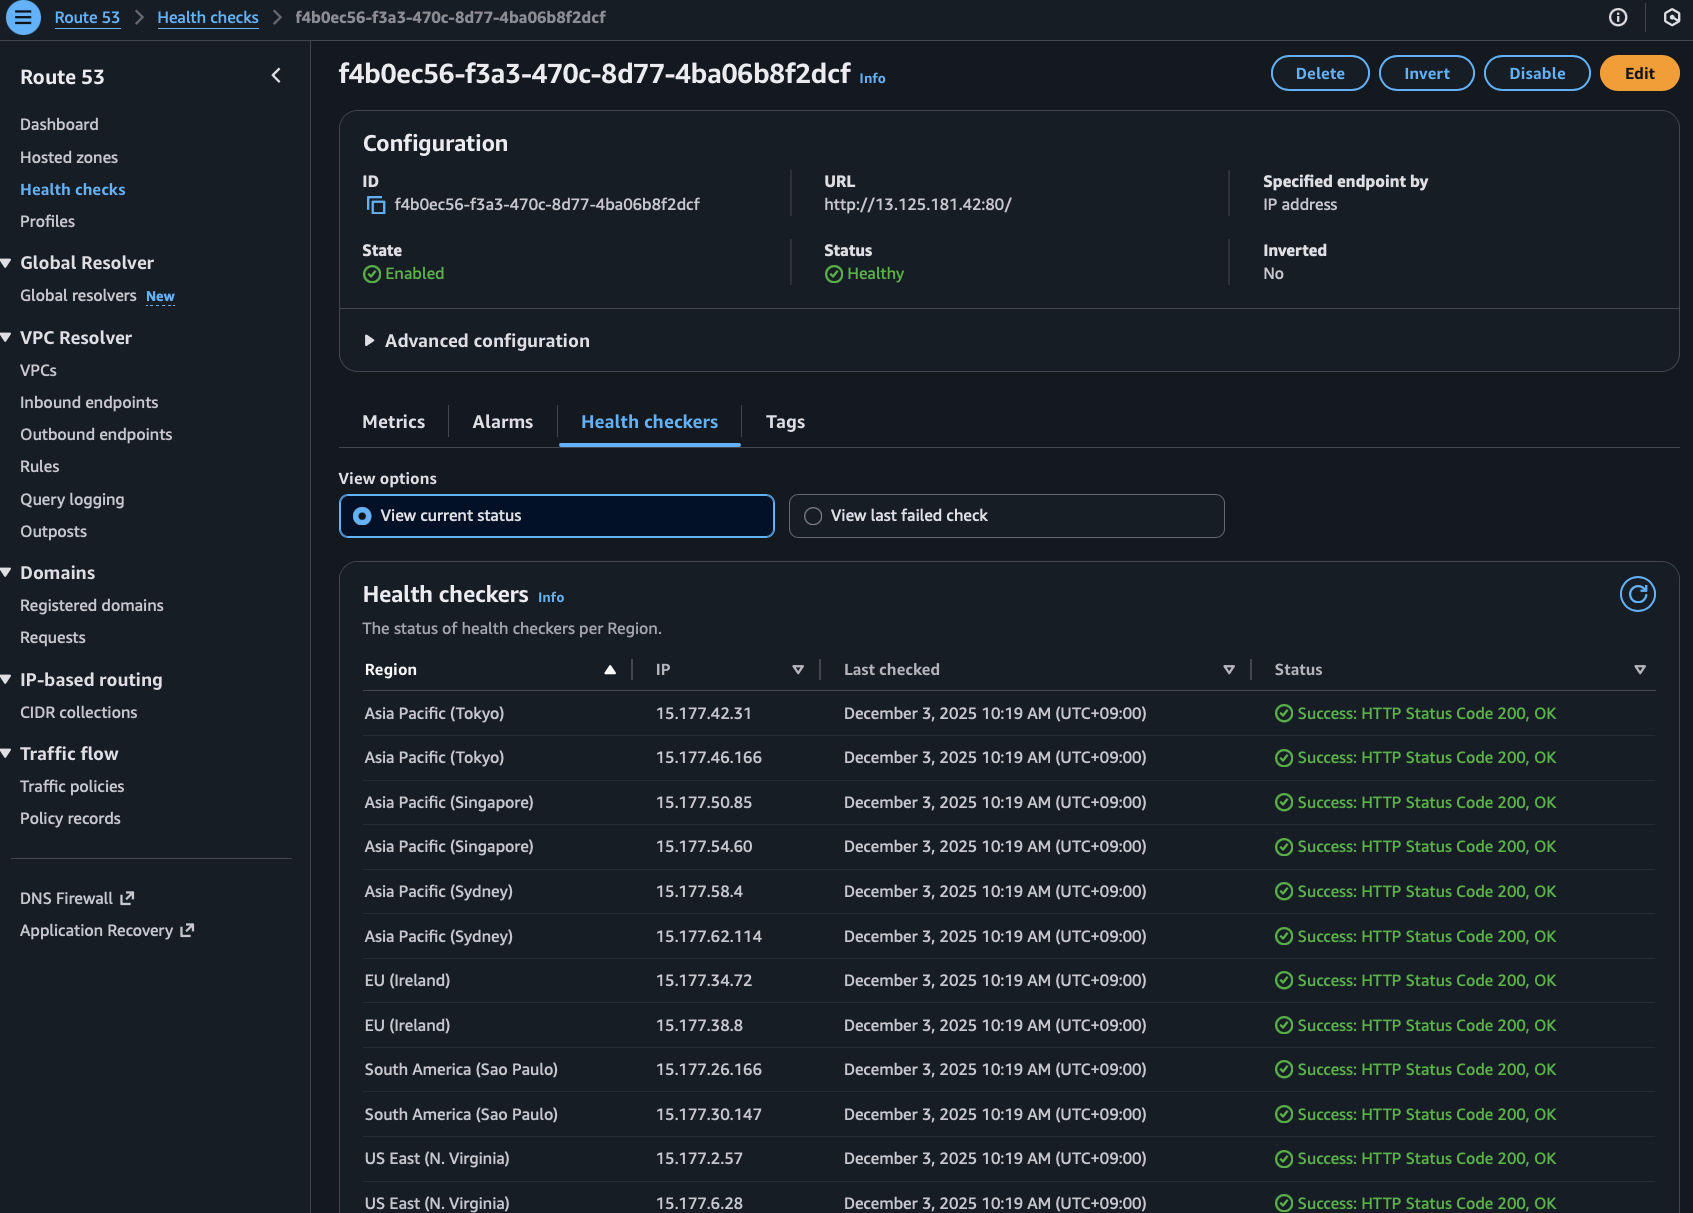Switch to the Metrics tab

tap(393, 422)
